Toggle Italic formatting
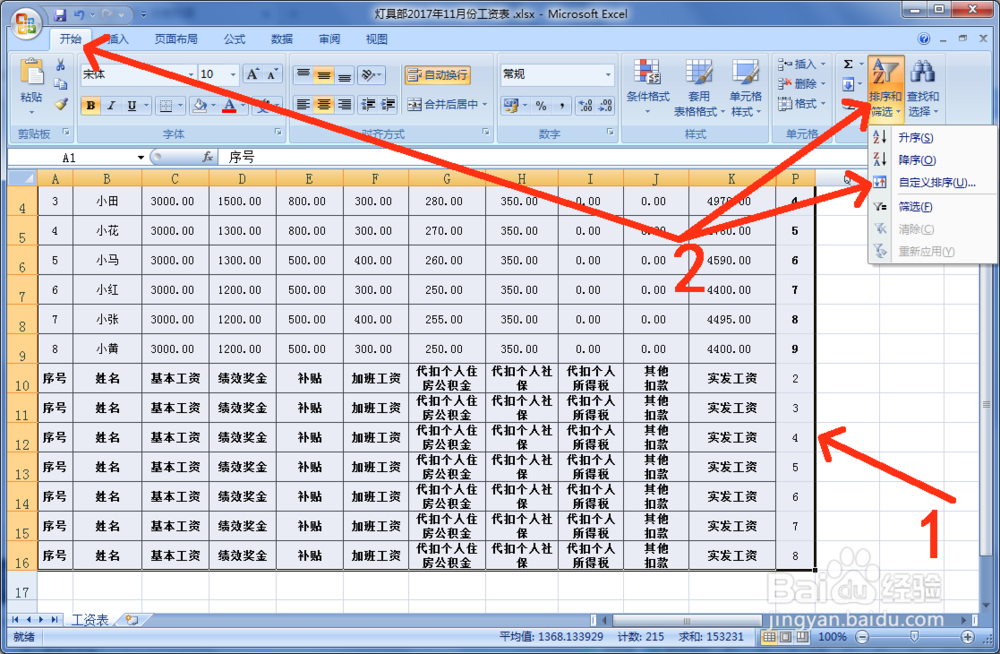 (x=111, y=105)
